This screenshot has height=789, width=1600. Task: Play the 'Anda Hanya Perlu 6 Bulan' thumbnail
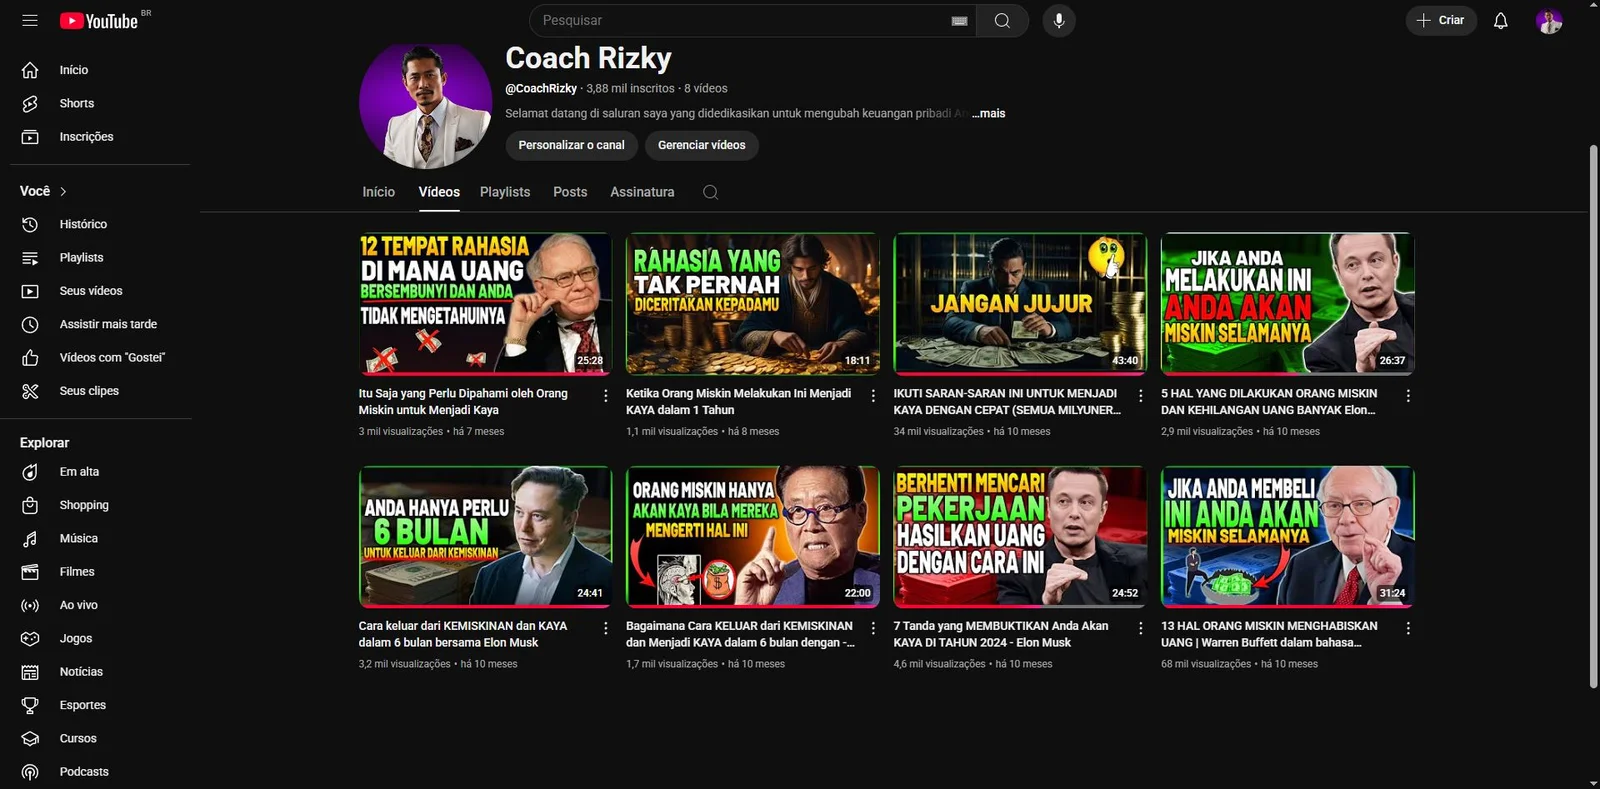click(x=485, y=536)
